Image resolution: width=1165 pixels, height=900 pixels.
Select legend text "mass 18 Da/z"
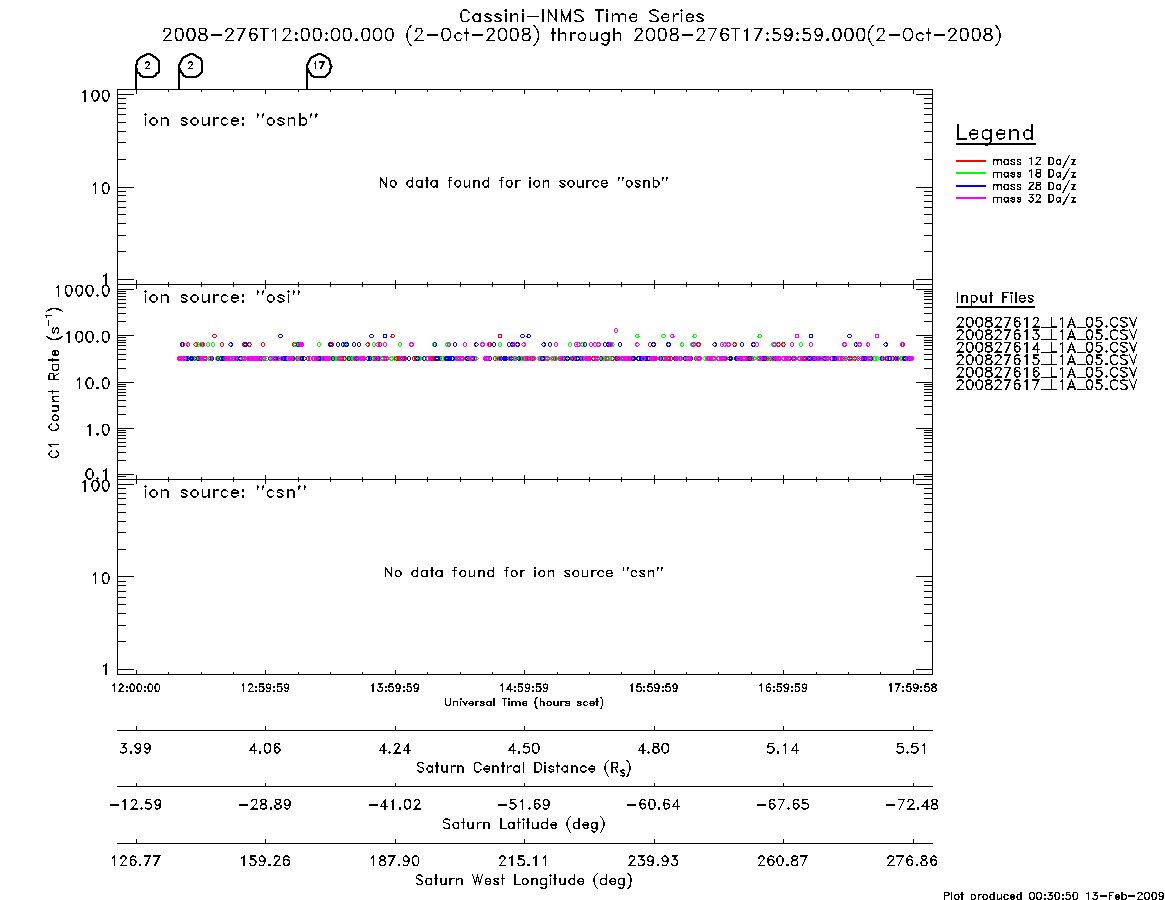(1034, 174)
